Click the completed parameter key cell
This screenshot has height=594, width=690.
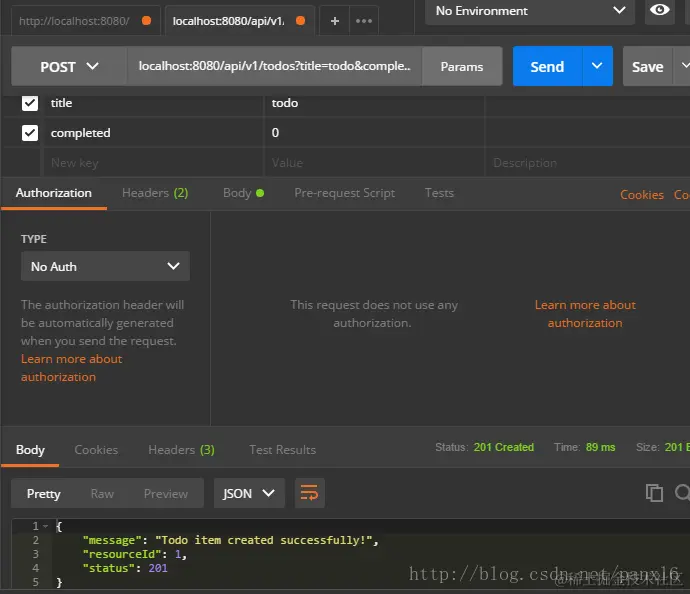[x=154, y=133]
